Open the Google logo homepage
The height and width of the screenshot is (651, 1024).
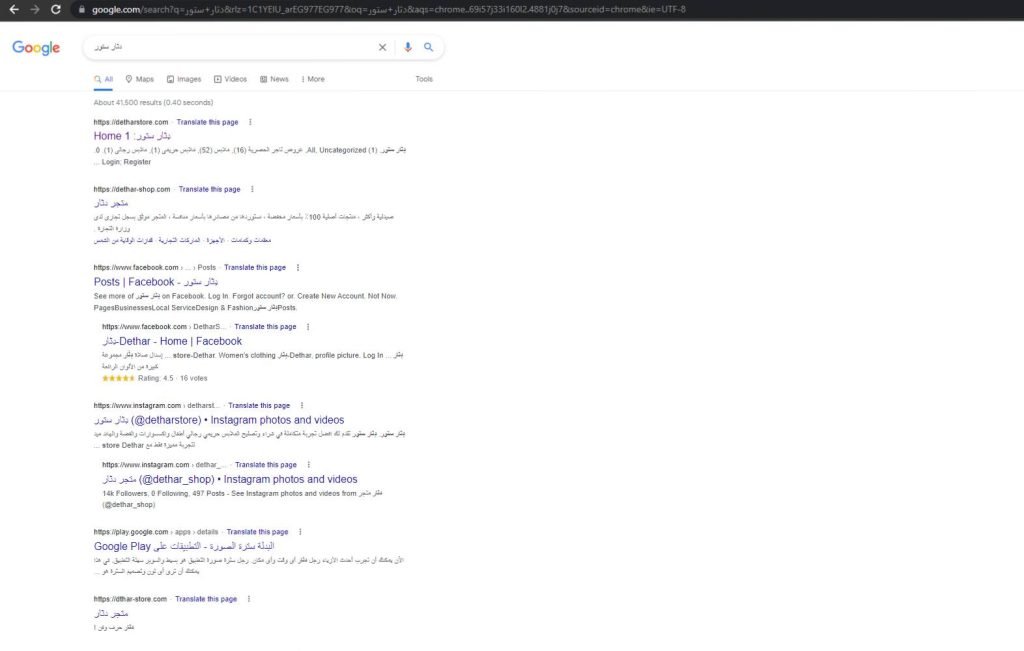tap(36, 48)
